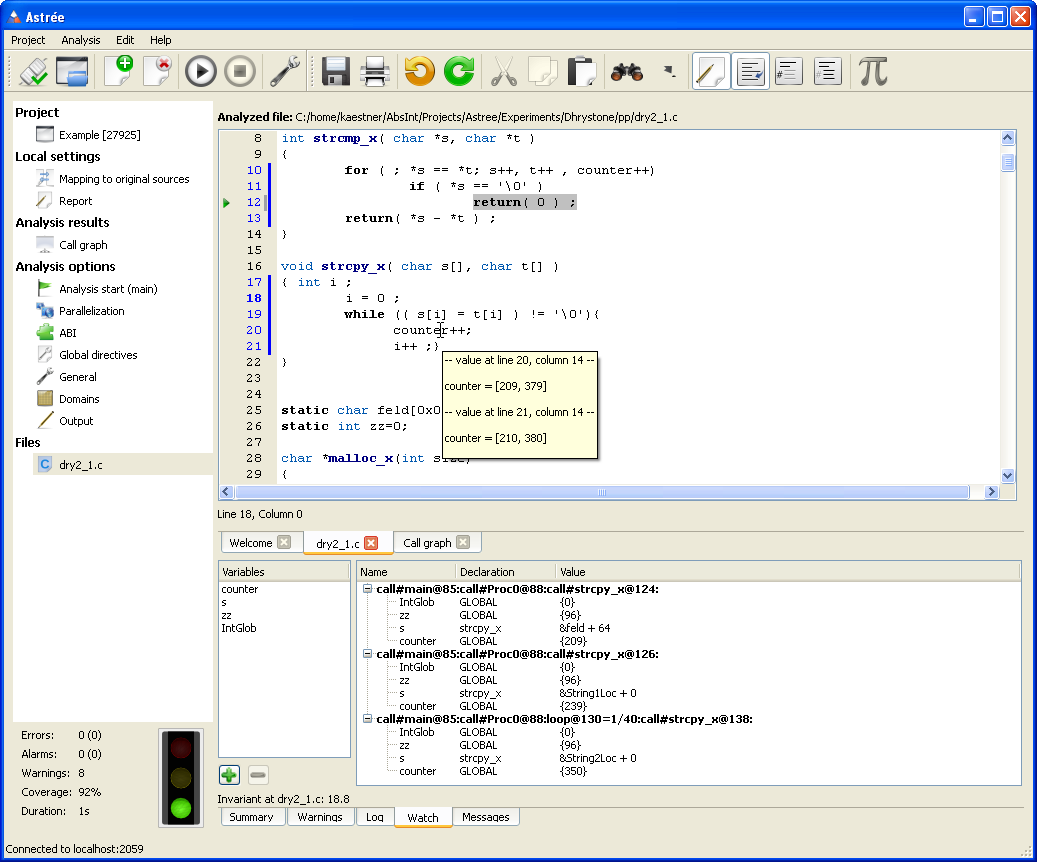
Task: Click the remove file red x icon
Action: [x=157, y=71]
